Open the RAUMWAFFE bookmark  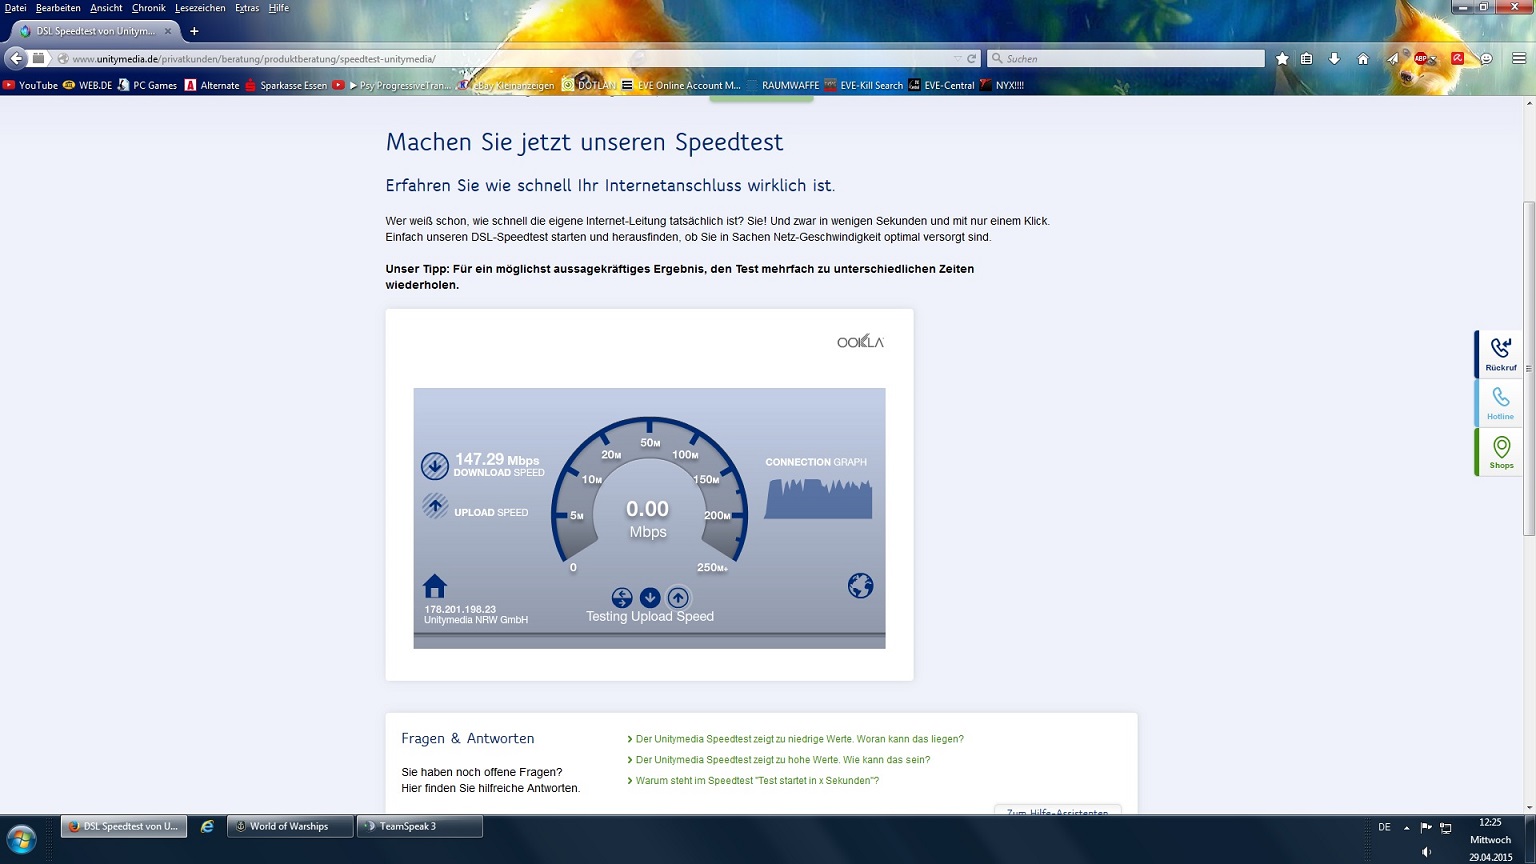tap(782, 85)
